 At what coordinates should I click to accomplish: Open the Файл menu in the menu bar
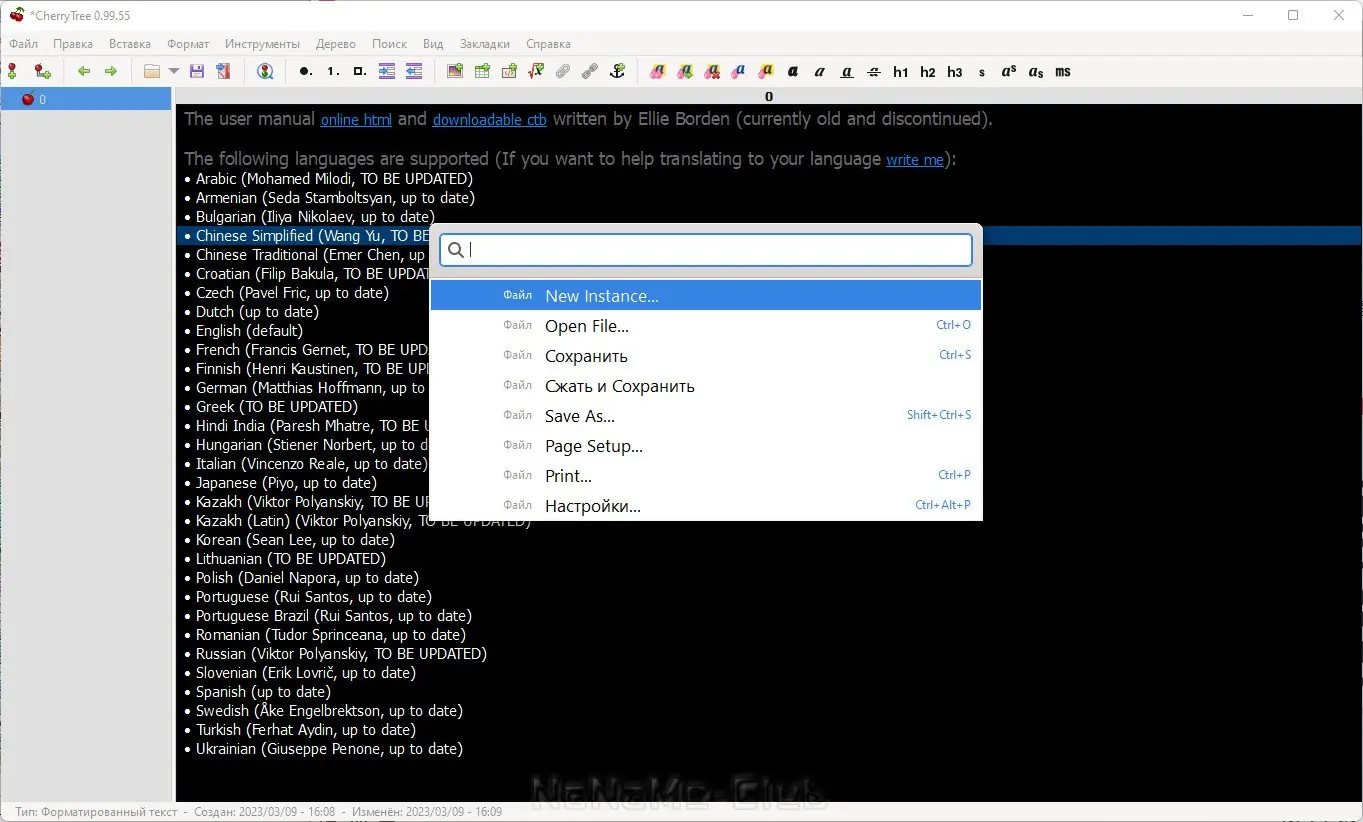[x=23, y=44]
